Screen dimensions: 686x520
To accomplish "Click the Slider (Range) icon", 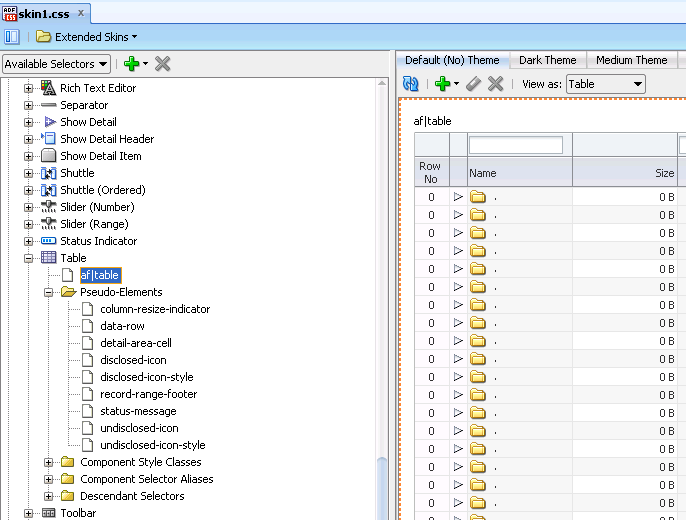I will pos(48,223).
